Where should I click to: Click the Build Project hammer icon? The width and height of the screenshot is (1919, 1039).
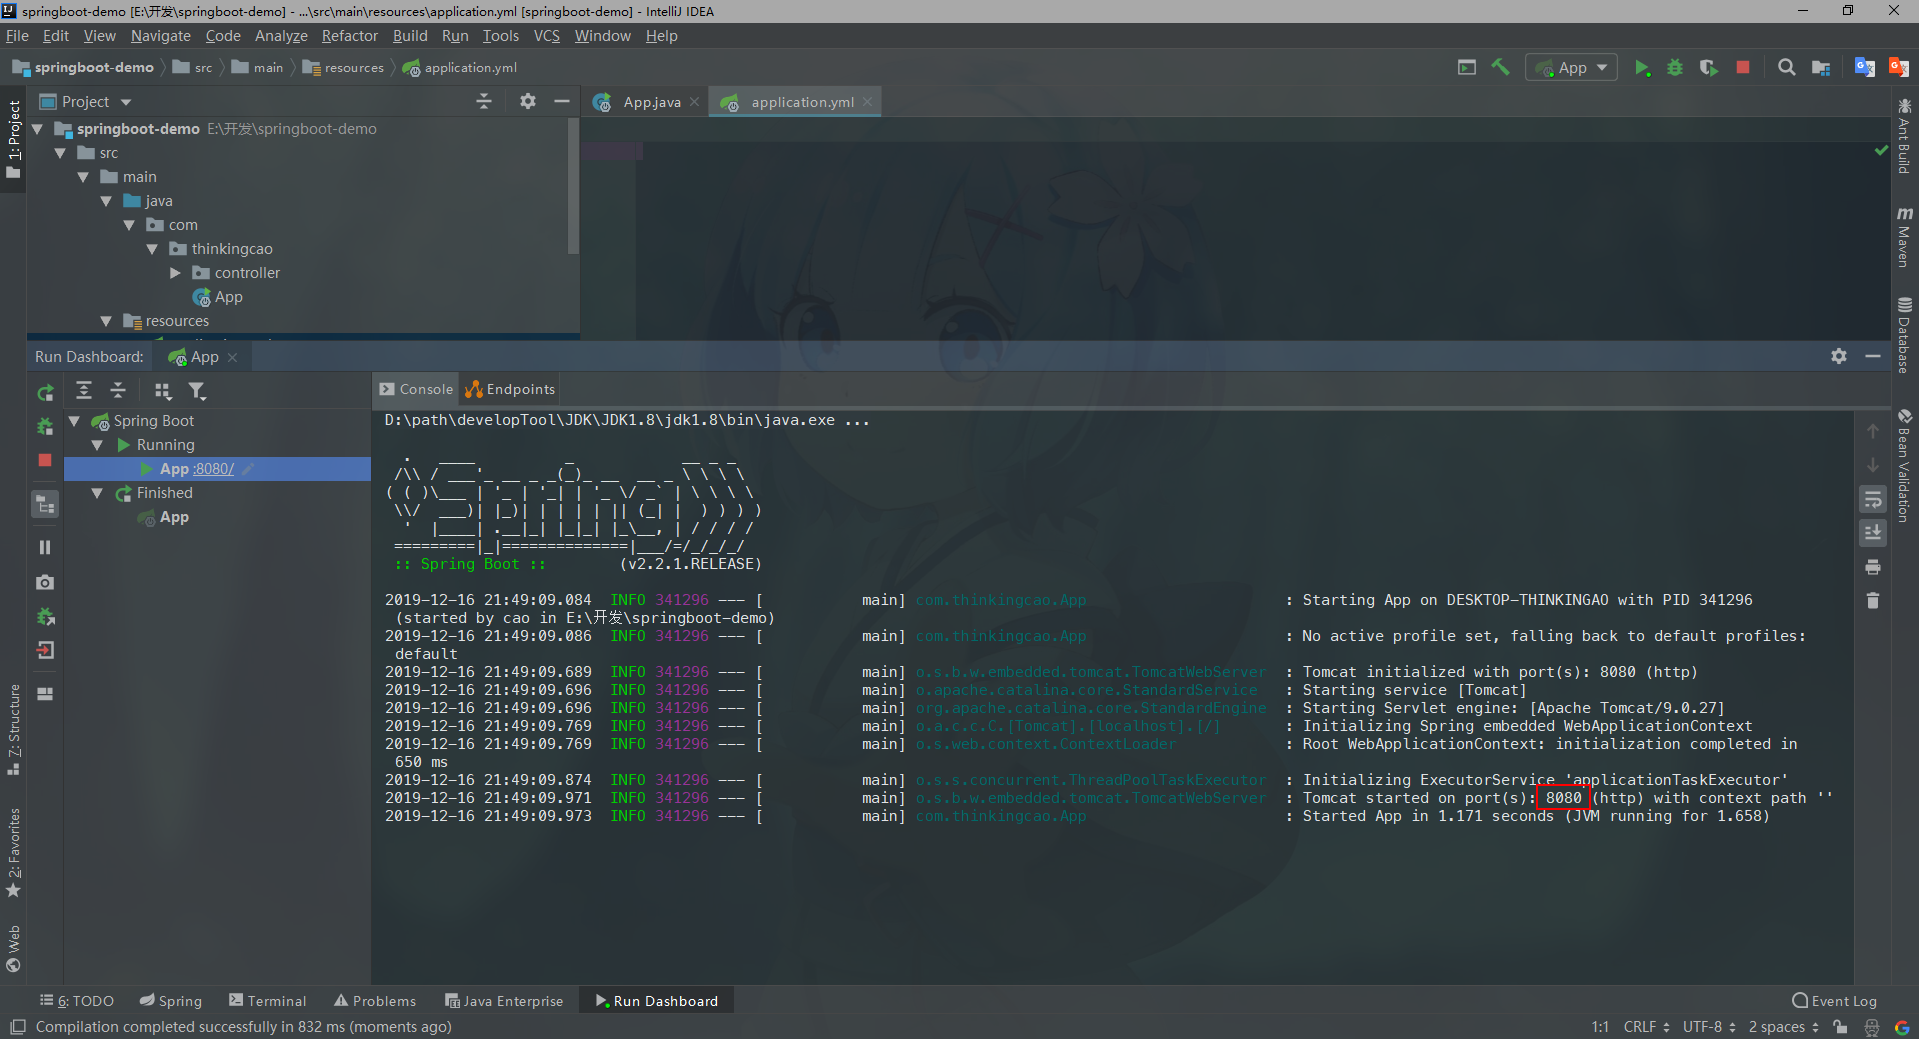pyautogui.click(x=1500, y=67)
